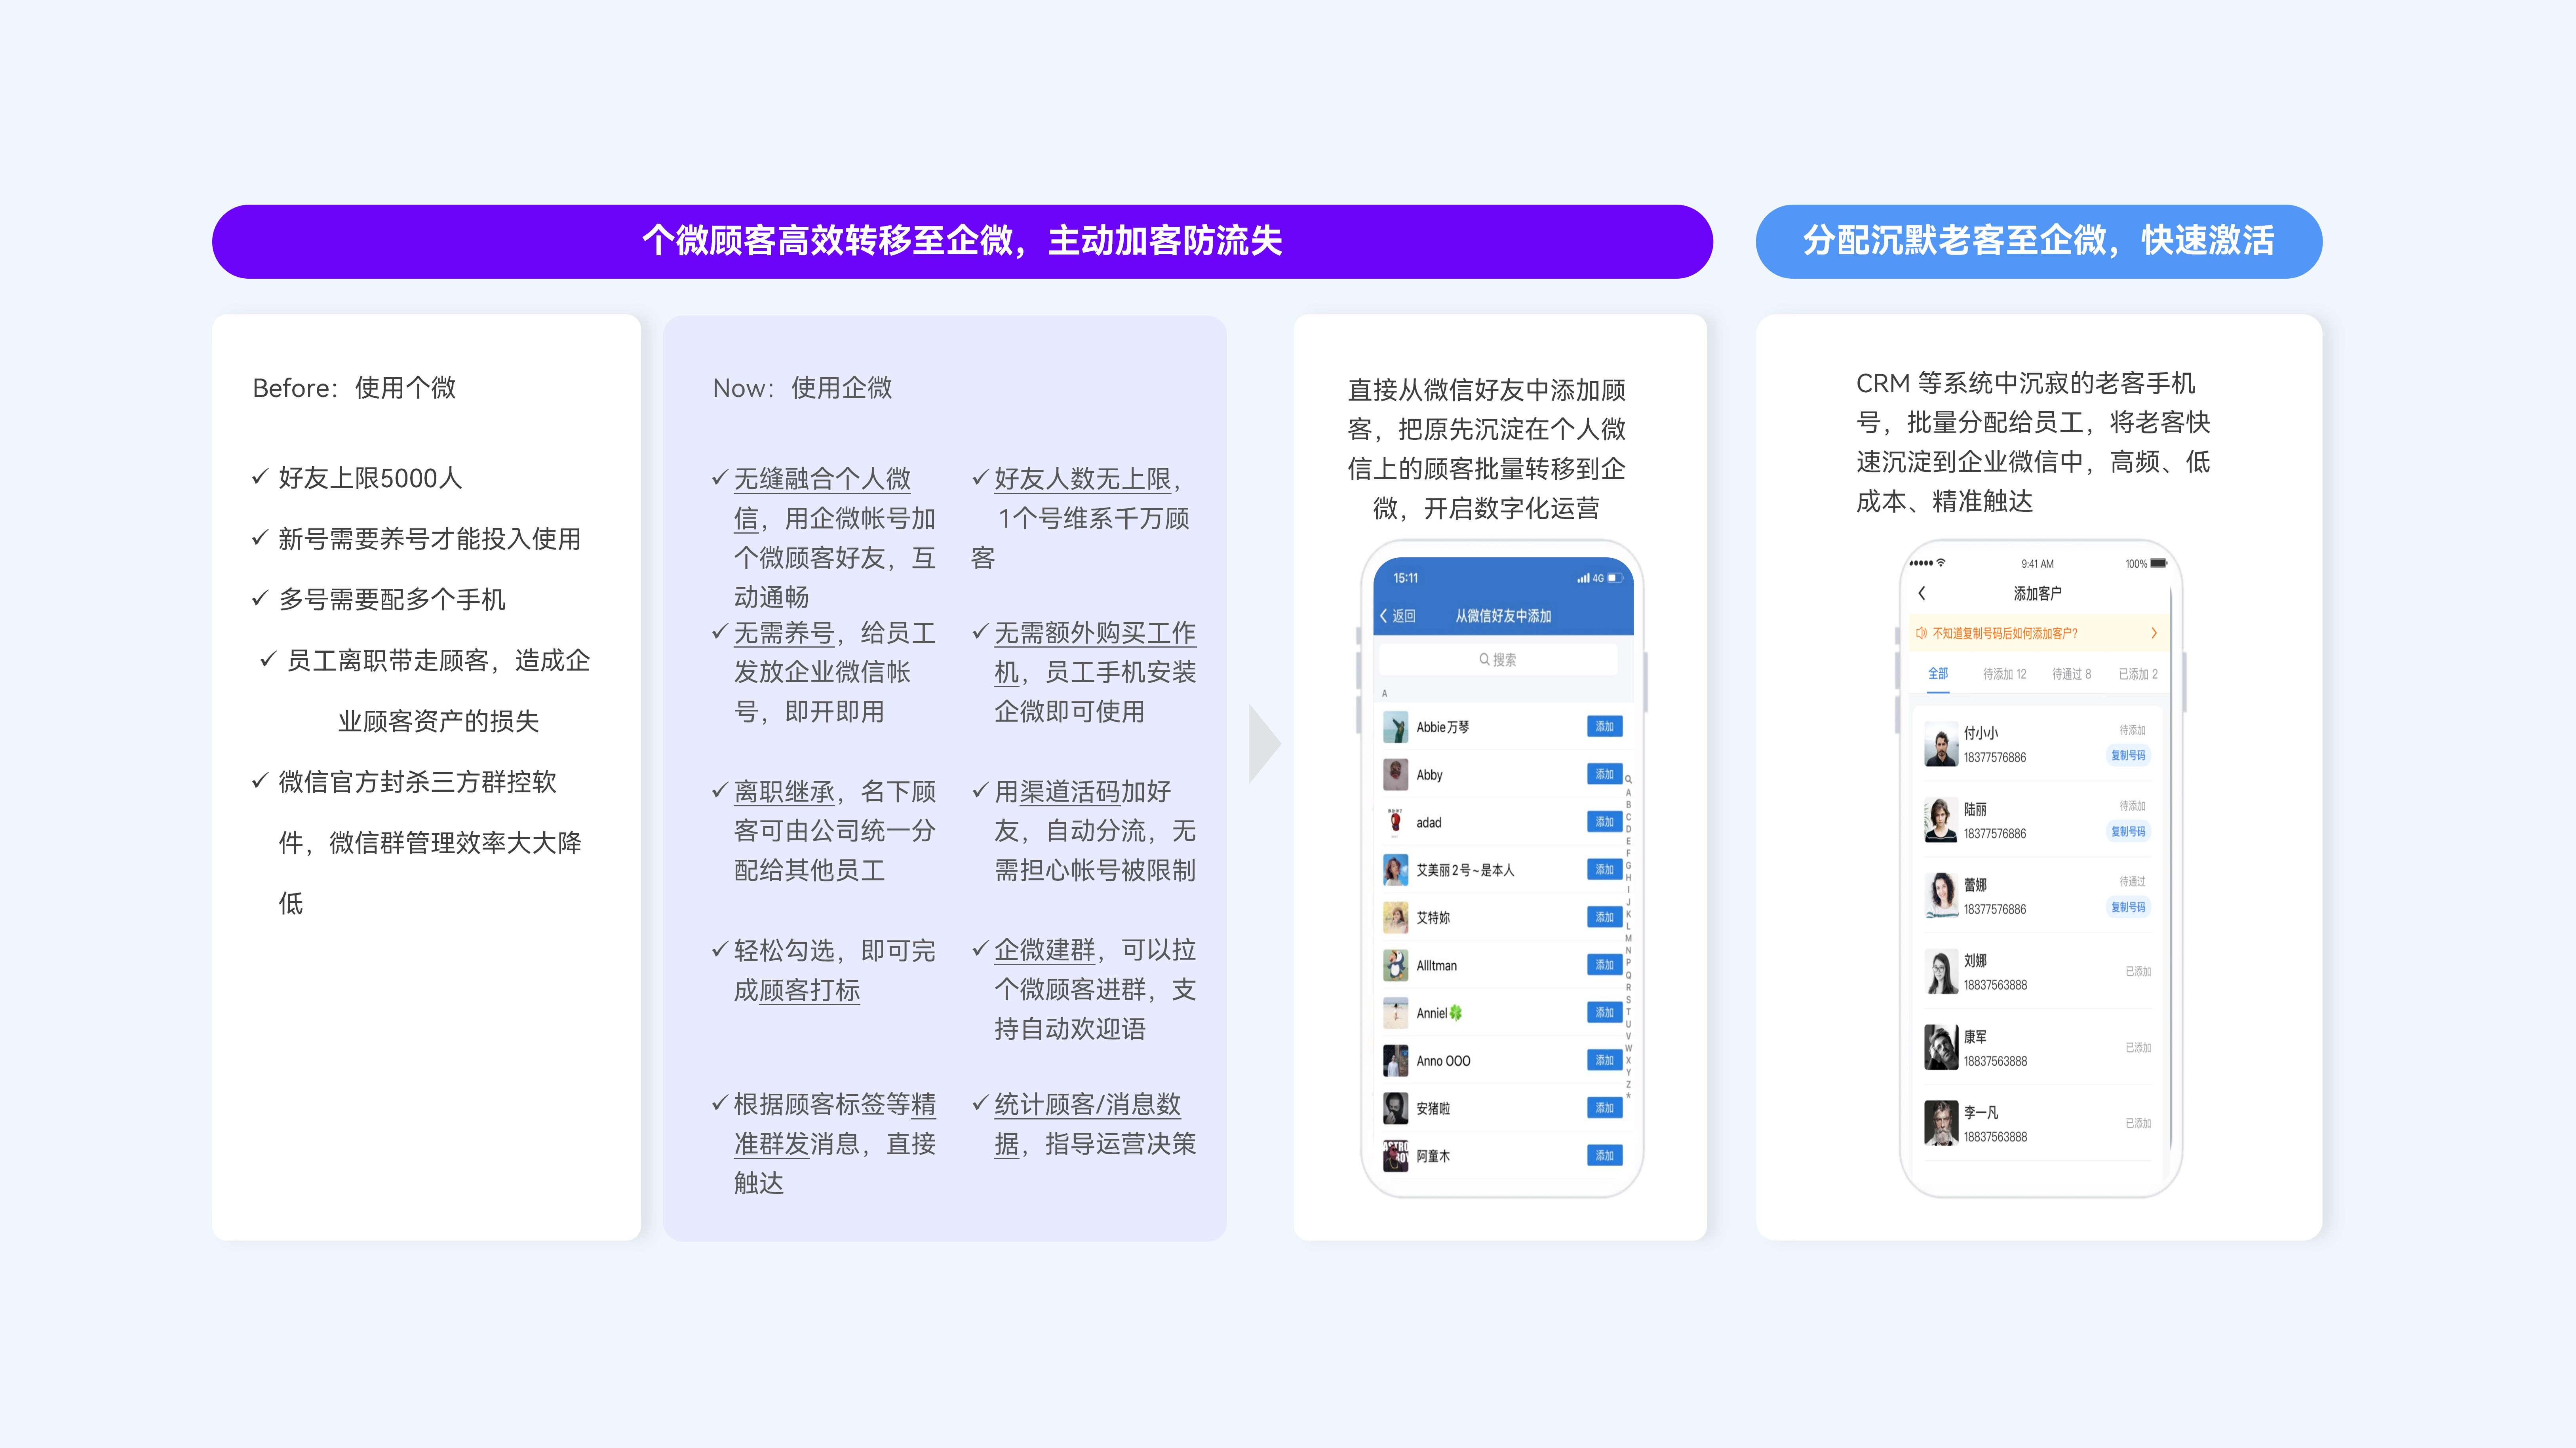Click the 好友上限5000人 bullet

click(x=370, y=478)
